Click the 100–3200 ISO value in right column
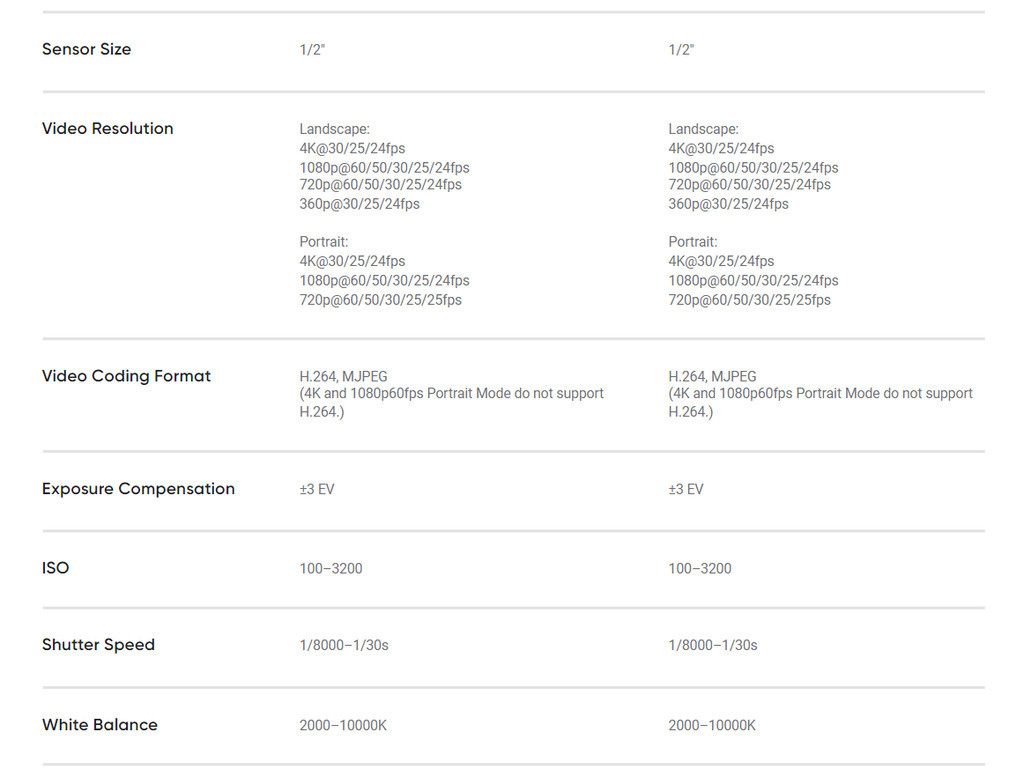 click(699, 569)
